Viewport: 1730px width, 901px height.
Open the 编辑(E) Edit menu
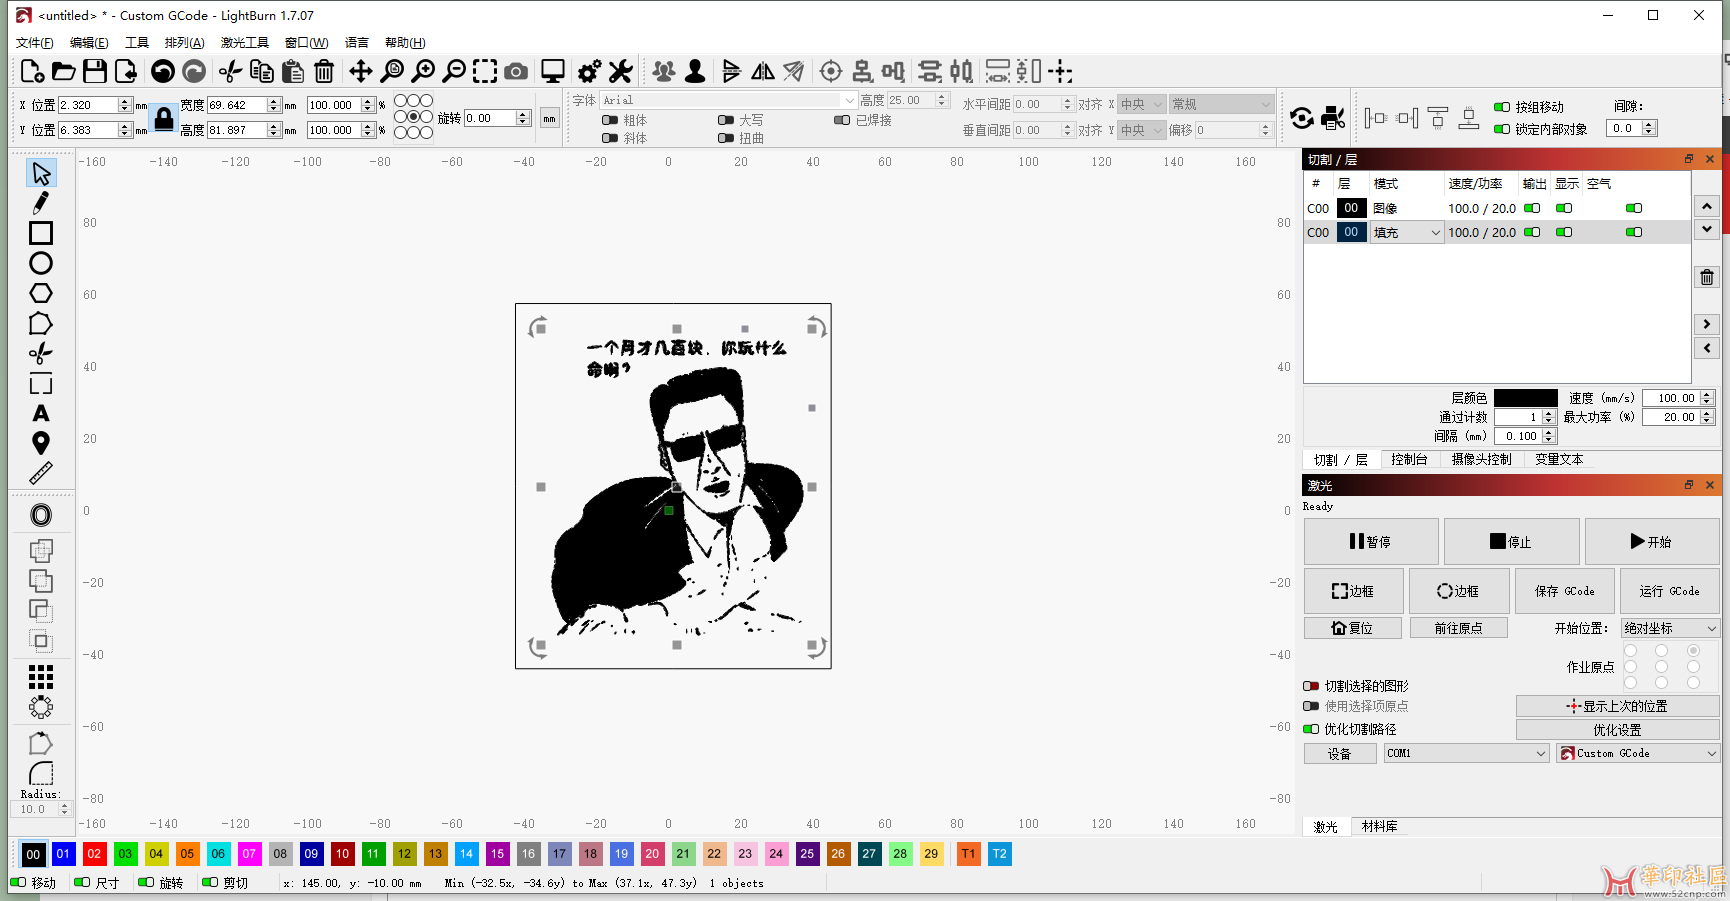tap(89, 43)
